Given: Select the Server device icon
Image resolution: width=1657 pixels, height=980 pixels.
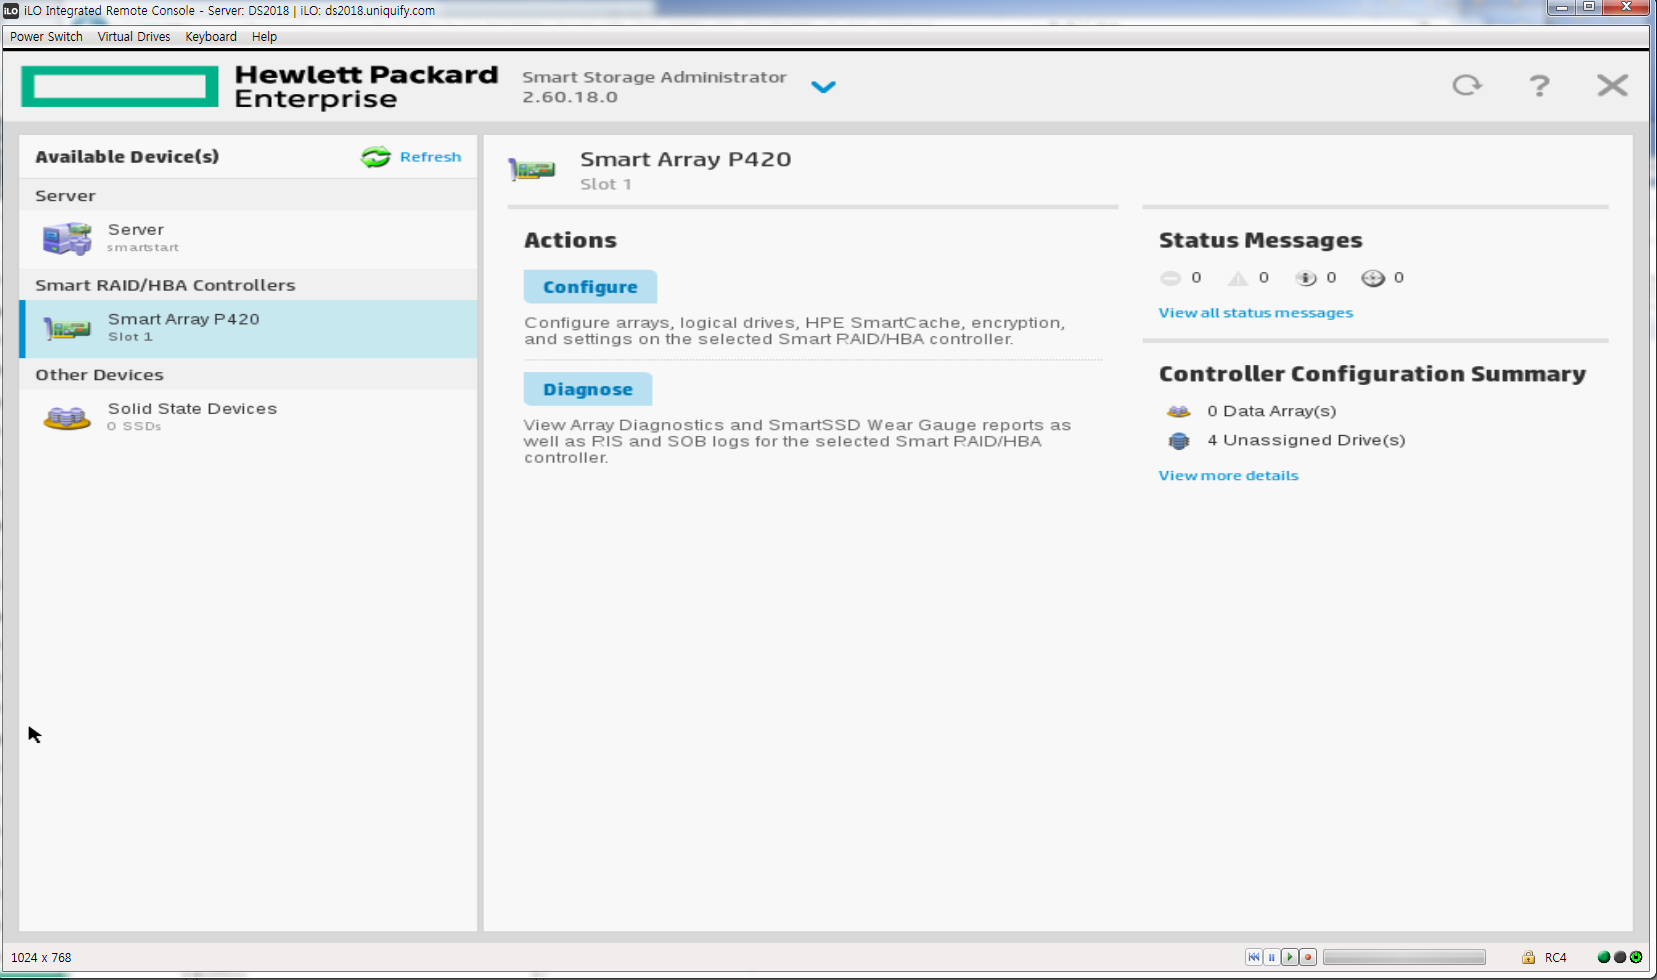Looking at the screenshot, I should pyautogui.click(x=67, y=239).
